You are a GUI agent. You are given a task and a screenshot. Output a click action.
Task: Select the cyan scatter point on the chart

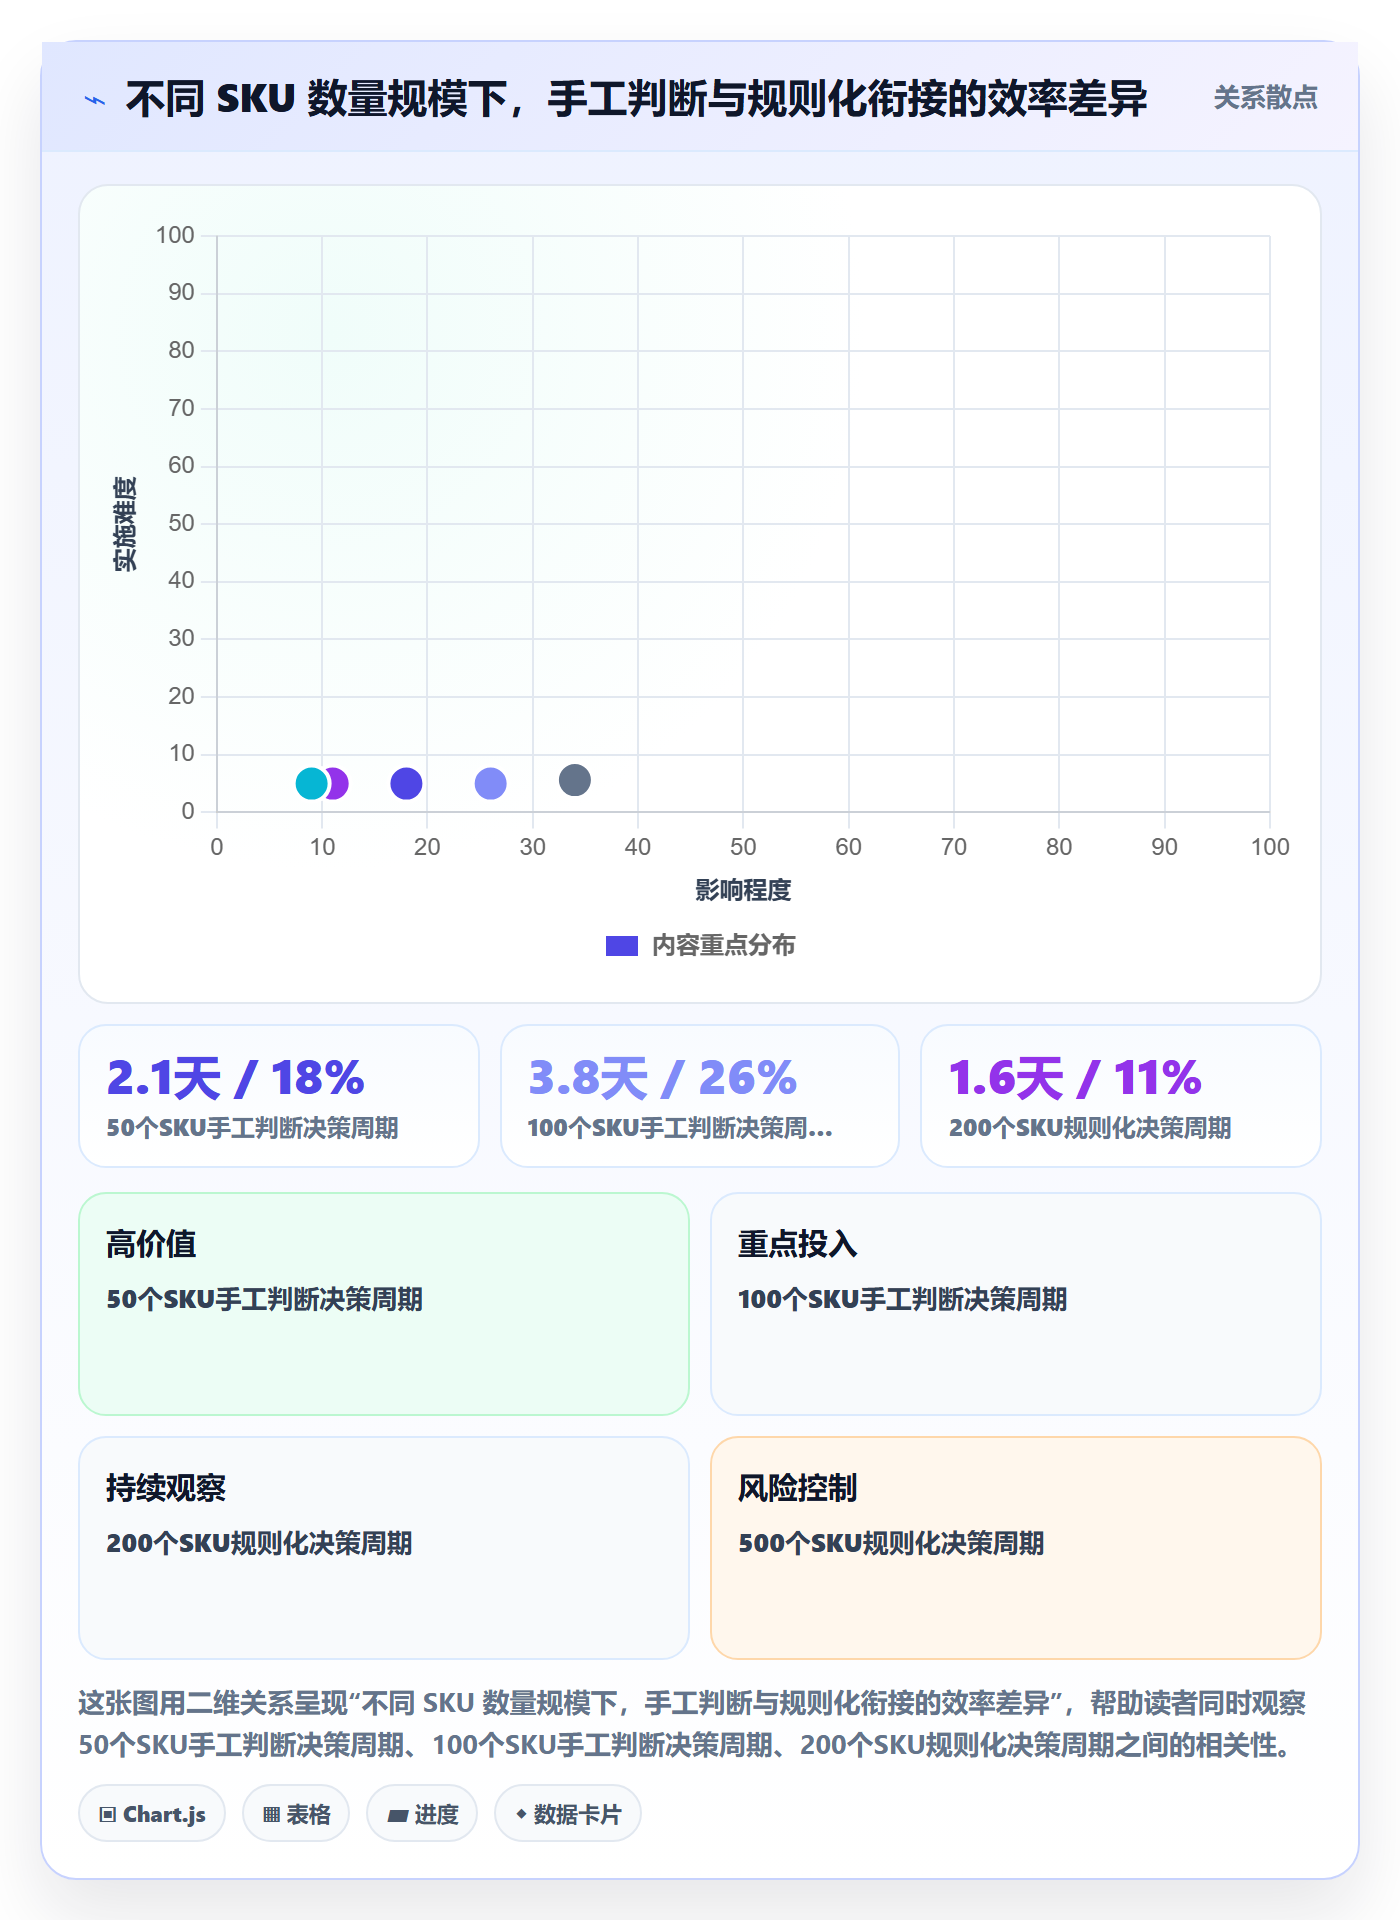tap(311, 783)
